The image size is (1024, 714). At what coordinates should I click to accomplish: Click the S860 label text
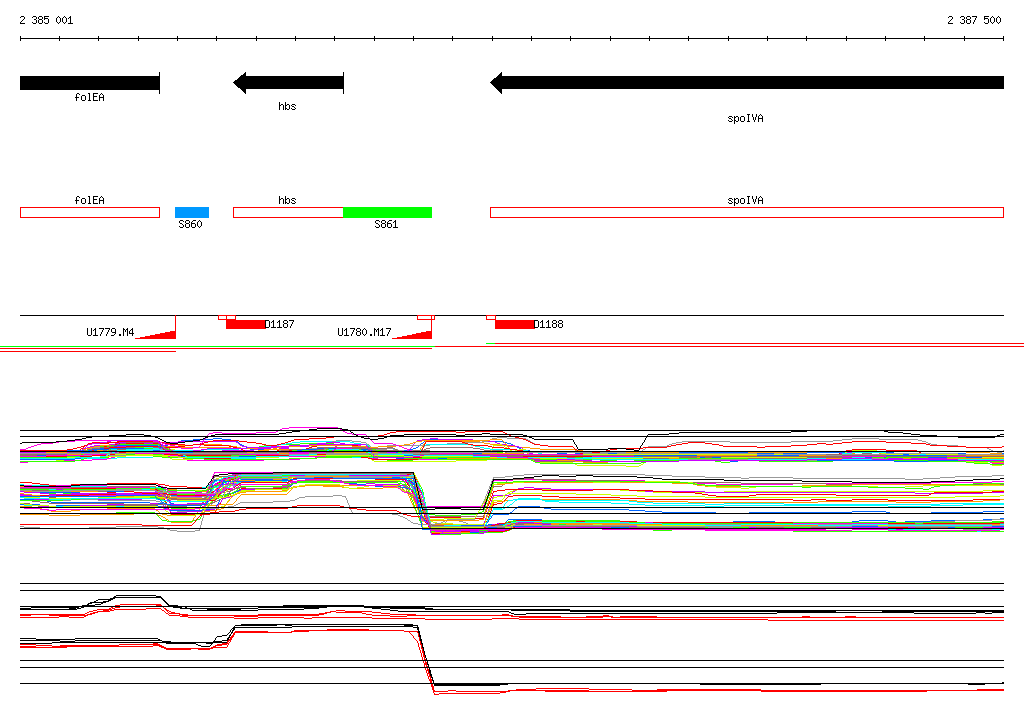190,224
